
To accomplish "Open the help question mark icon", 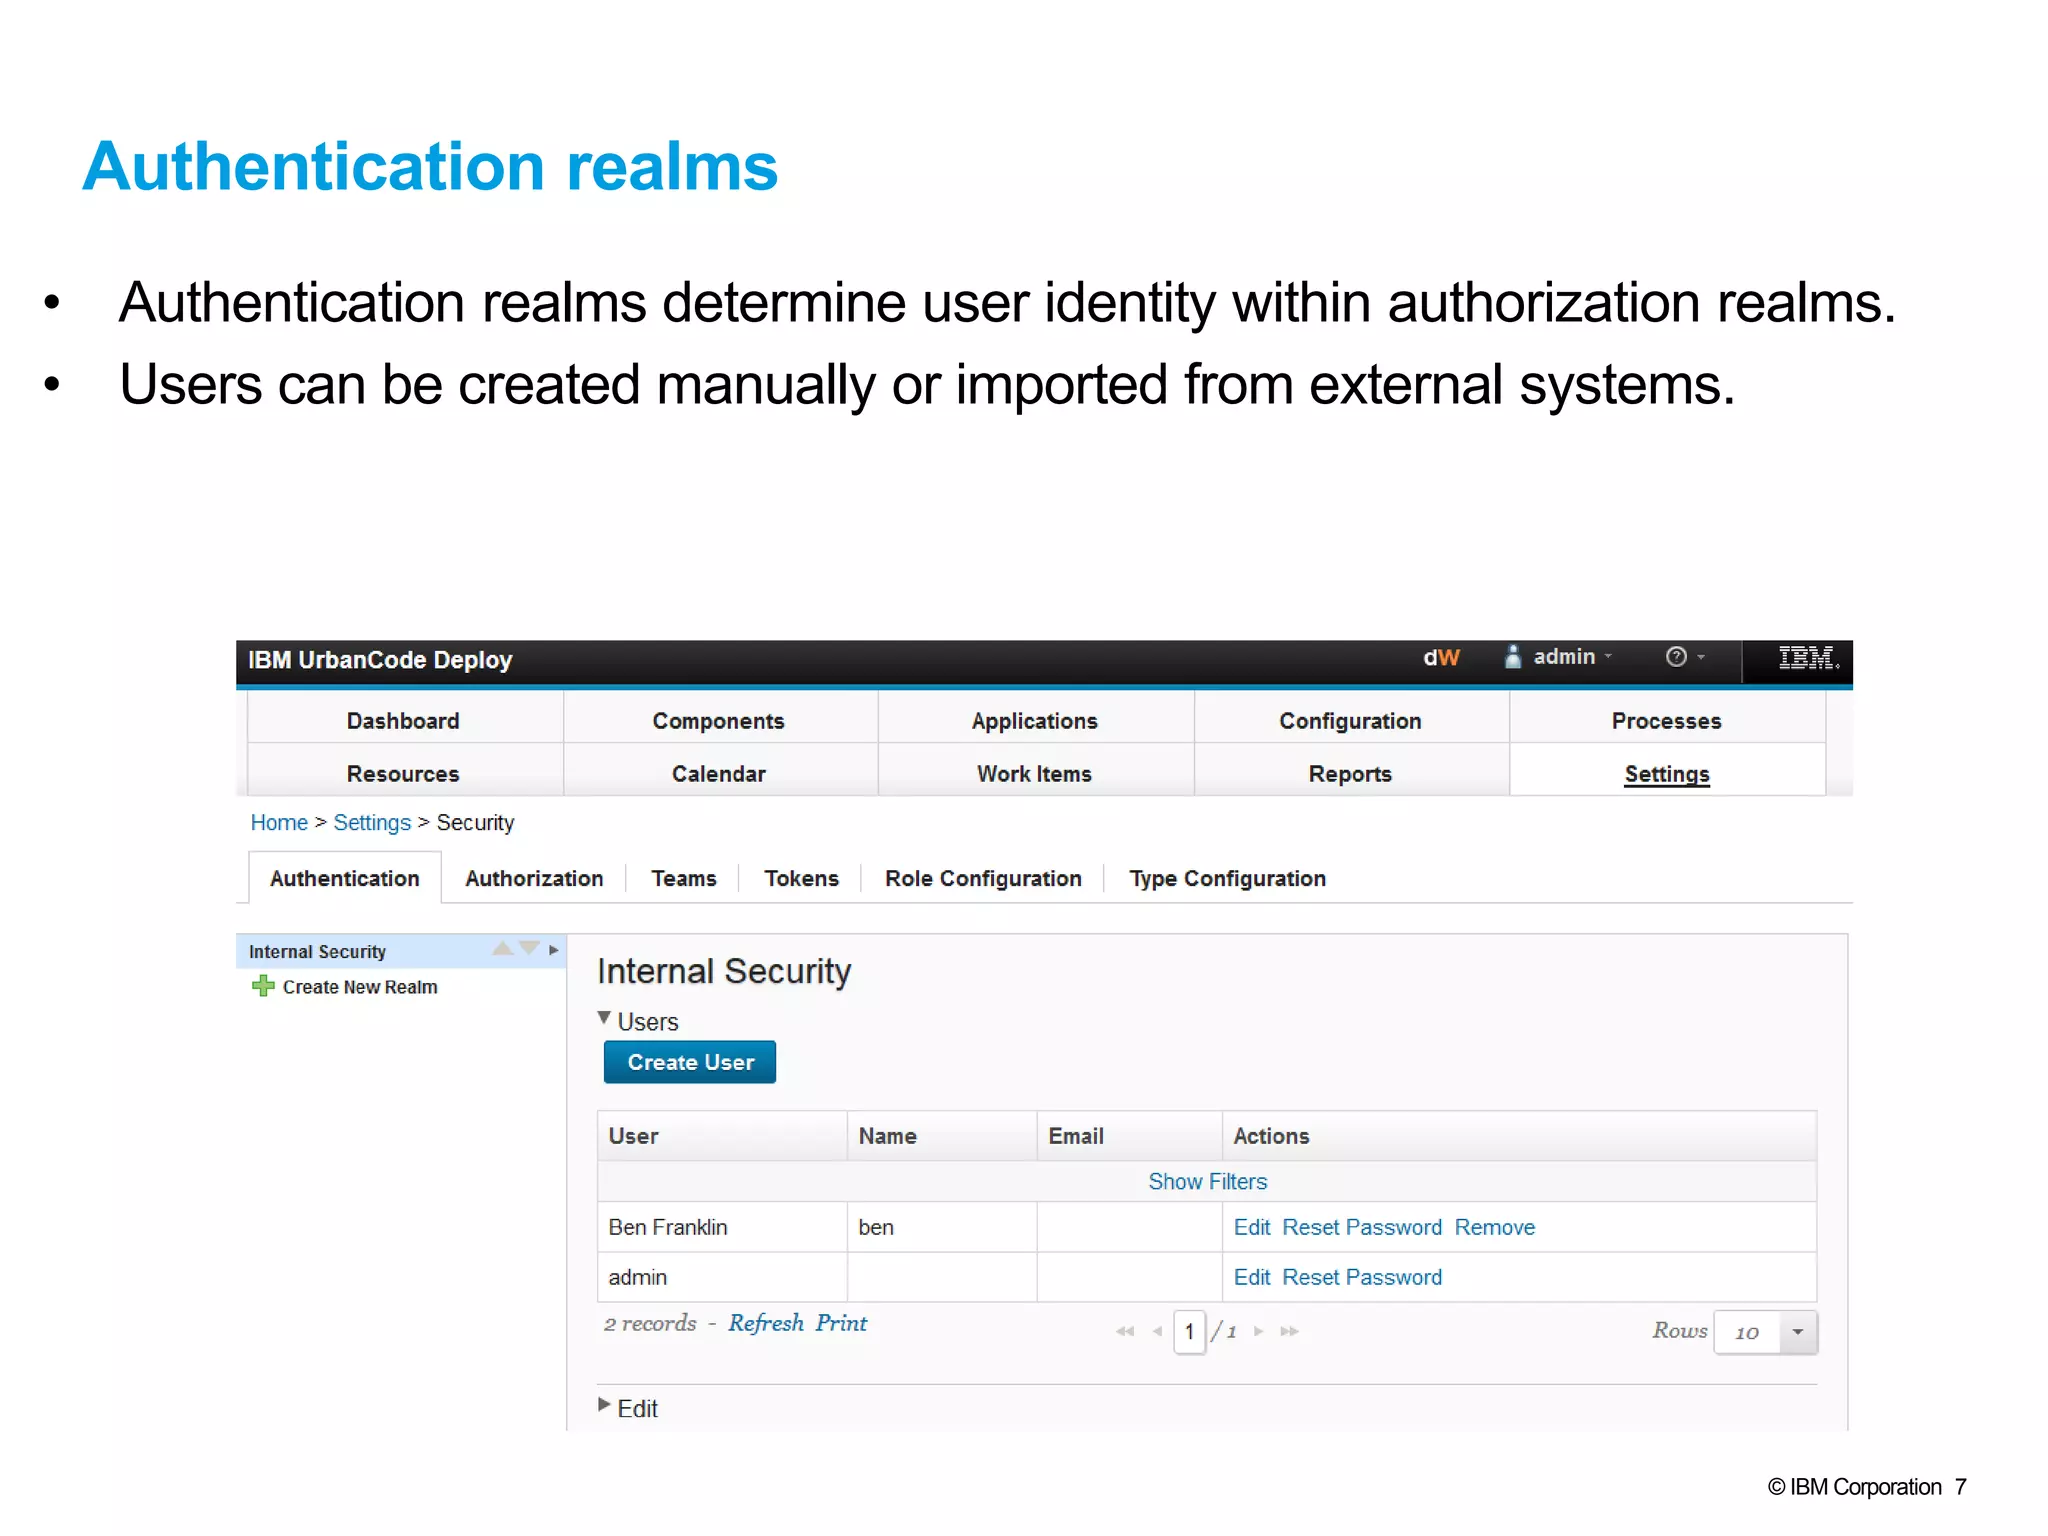I will [1676, 656].
